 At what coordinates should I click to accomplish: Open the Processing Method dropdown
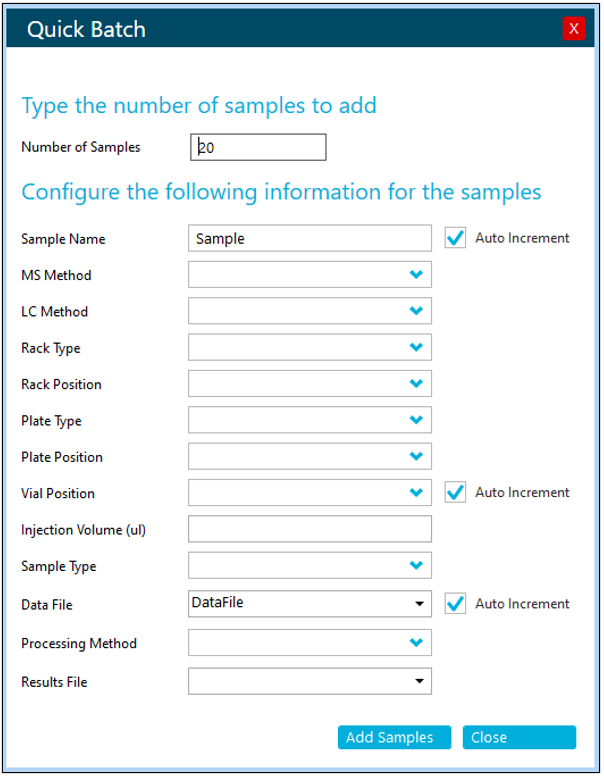click(416, 643)
